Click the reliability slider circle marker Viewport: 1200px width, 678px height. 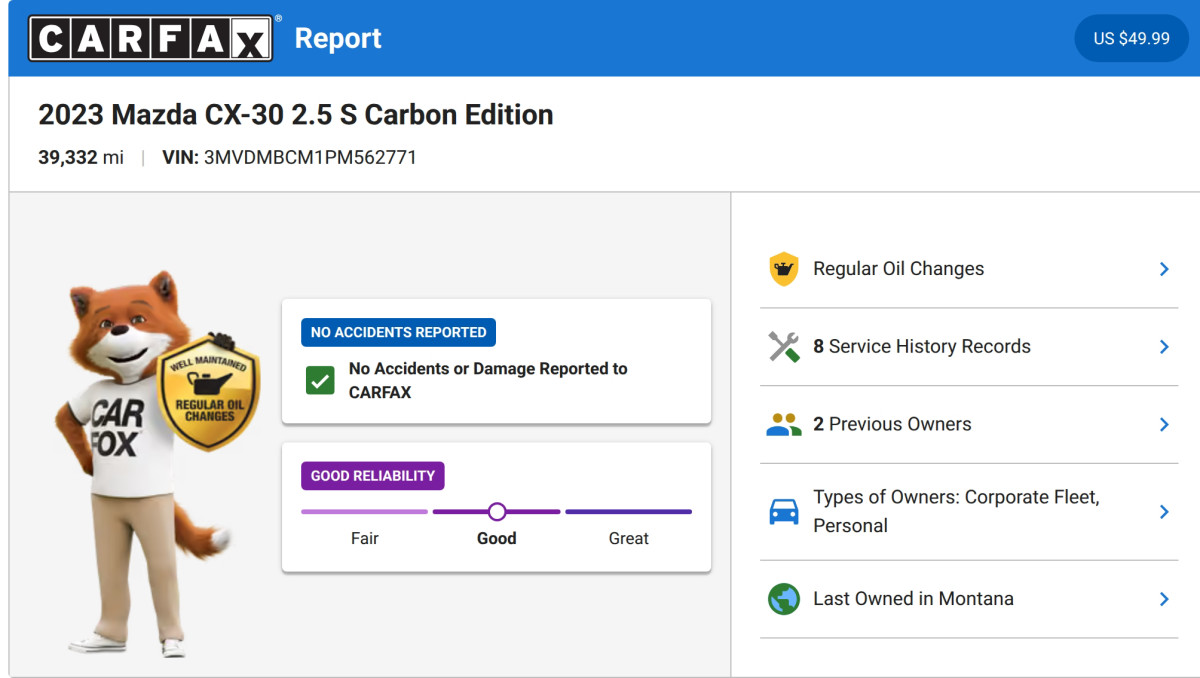(x=497, y=512)
